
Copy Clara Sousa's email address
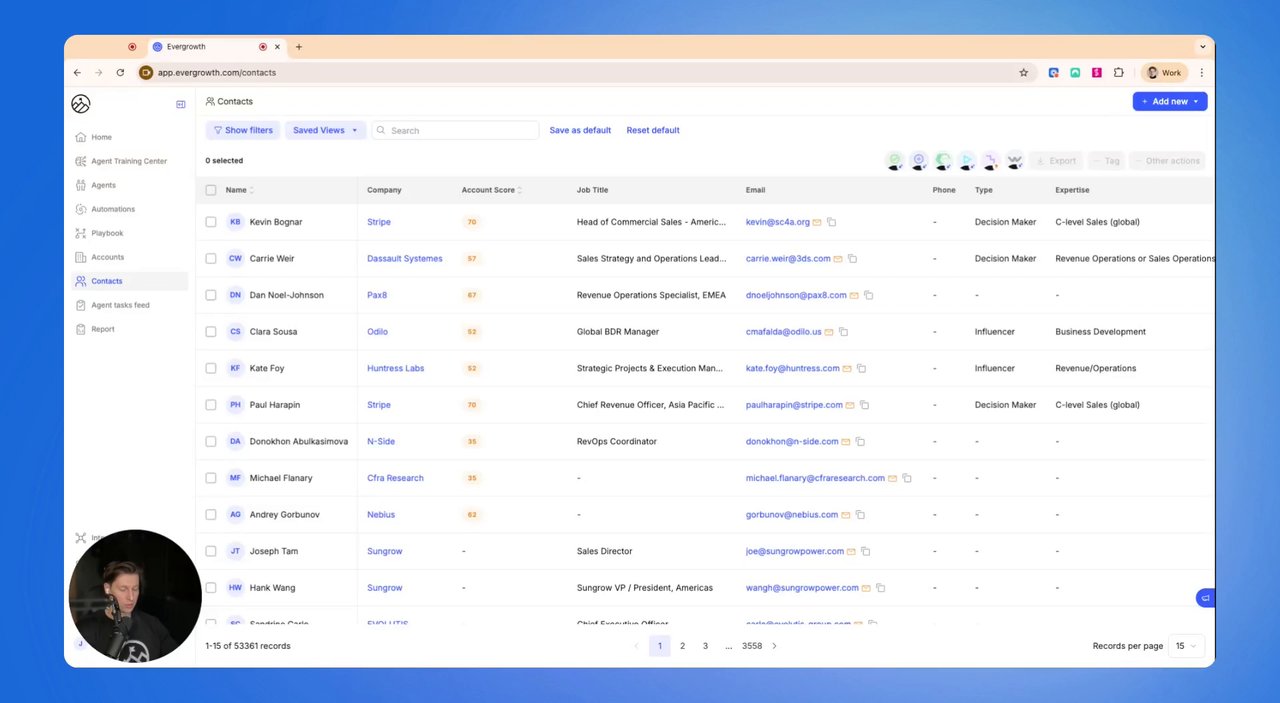point(843,331)
